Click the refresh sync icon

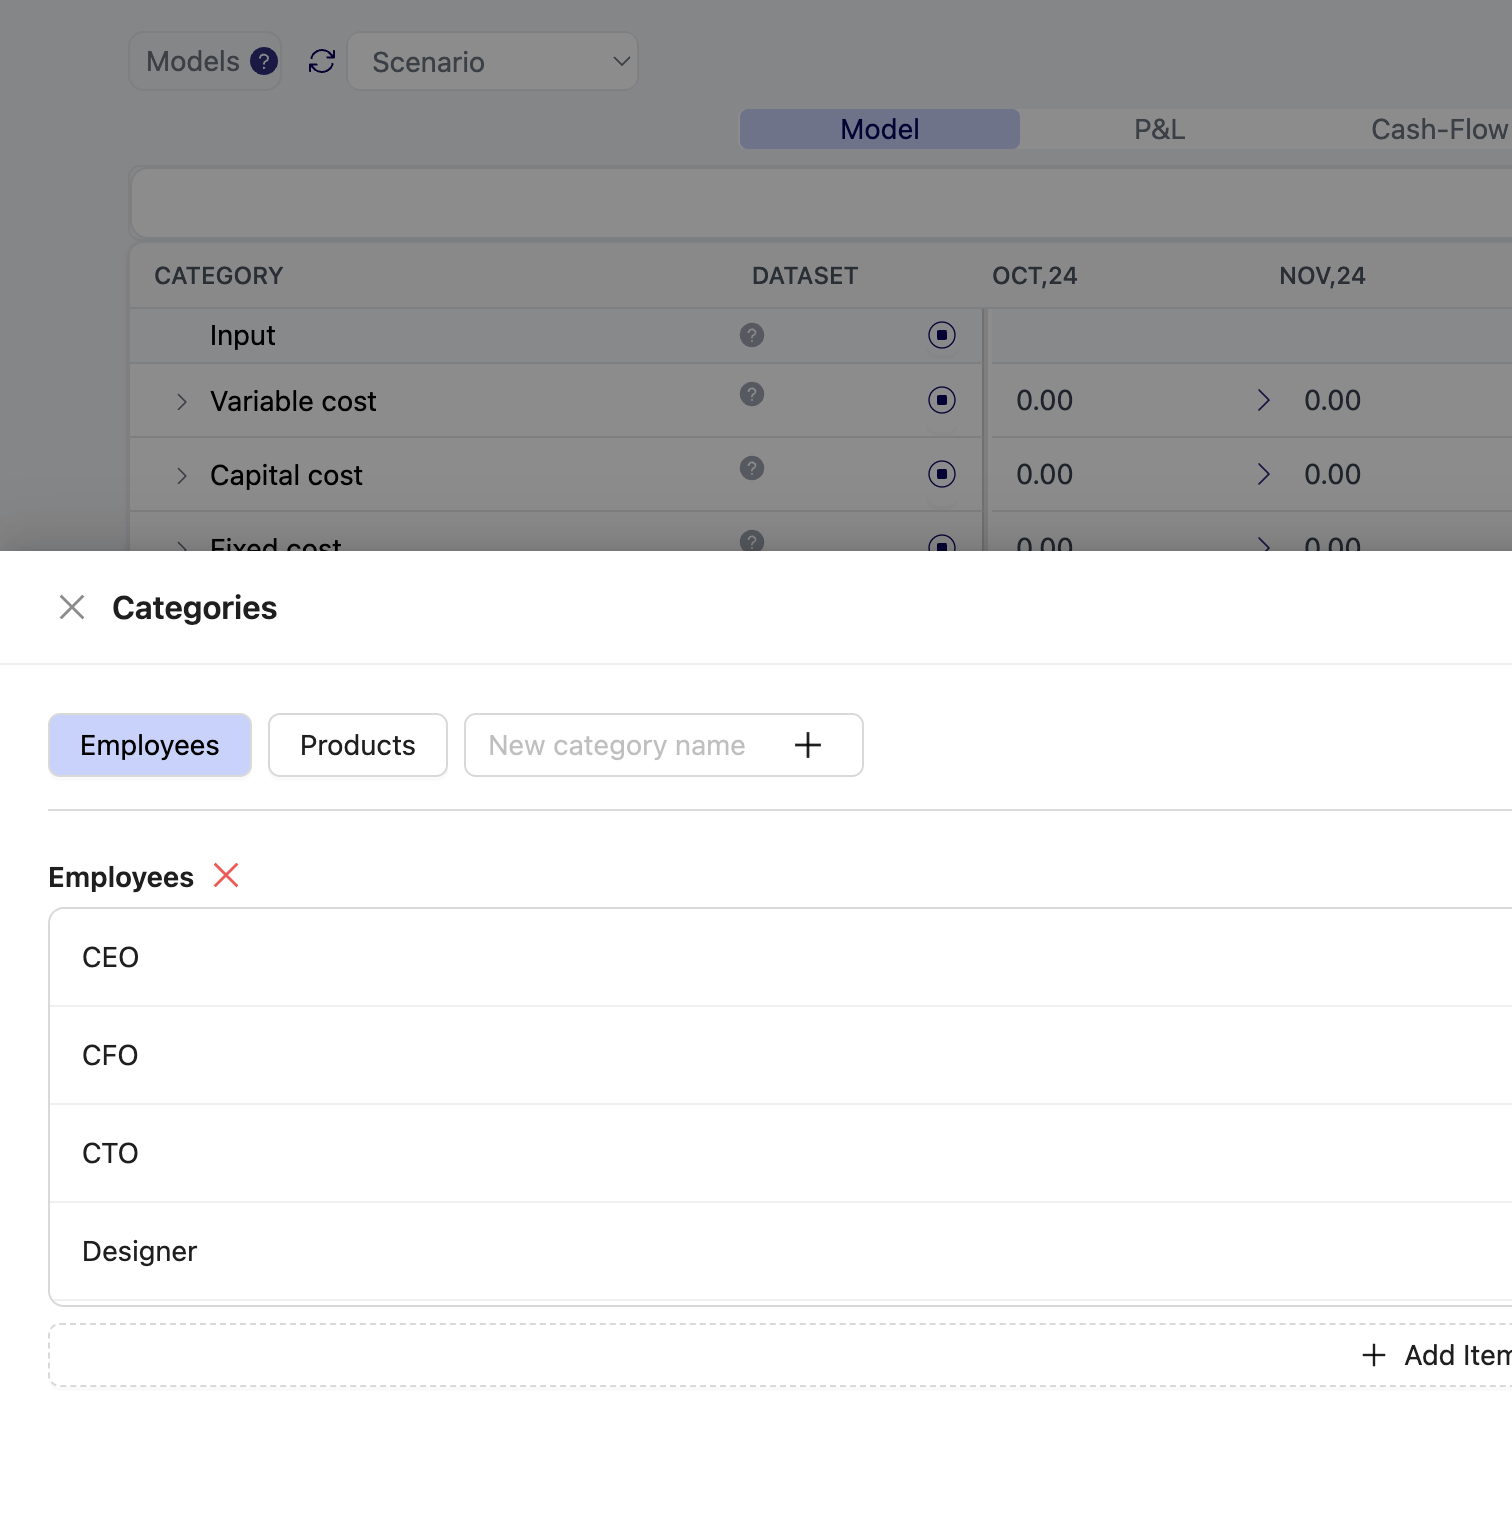point(322,62)
